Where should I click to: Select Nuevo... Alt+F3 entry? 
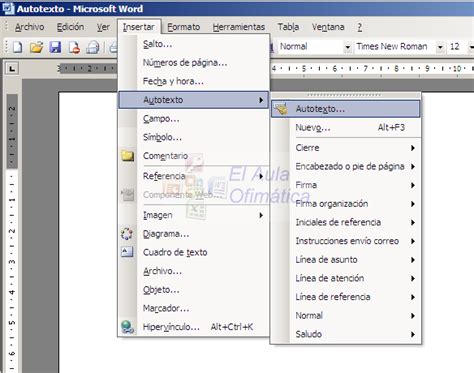tap(346, 127)
